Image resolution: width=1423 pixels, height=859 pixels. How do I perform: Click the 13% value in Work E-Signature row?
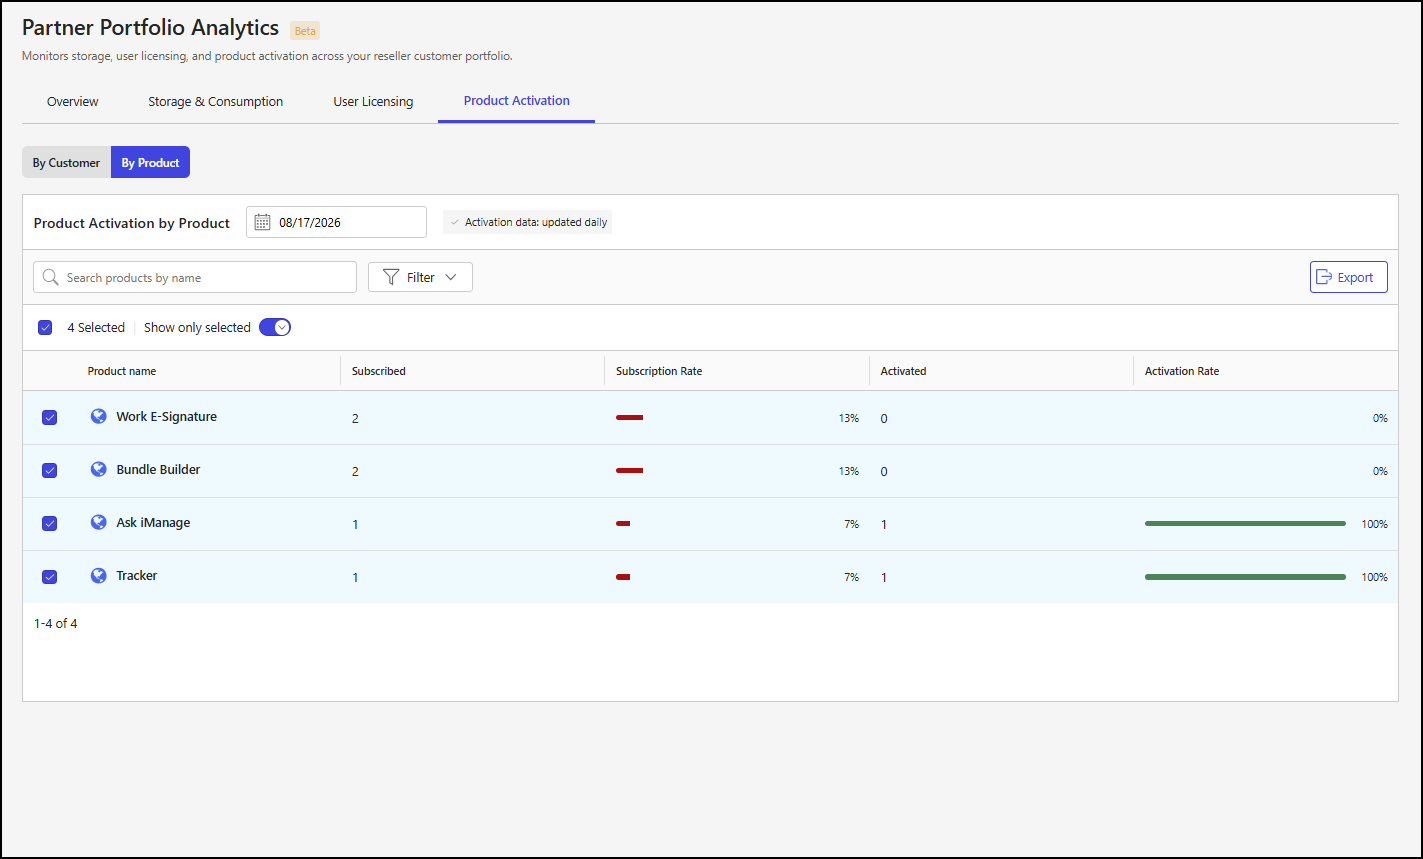coord(849,418)
